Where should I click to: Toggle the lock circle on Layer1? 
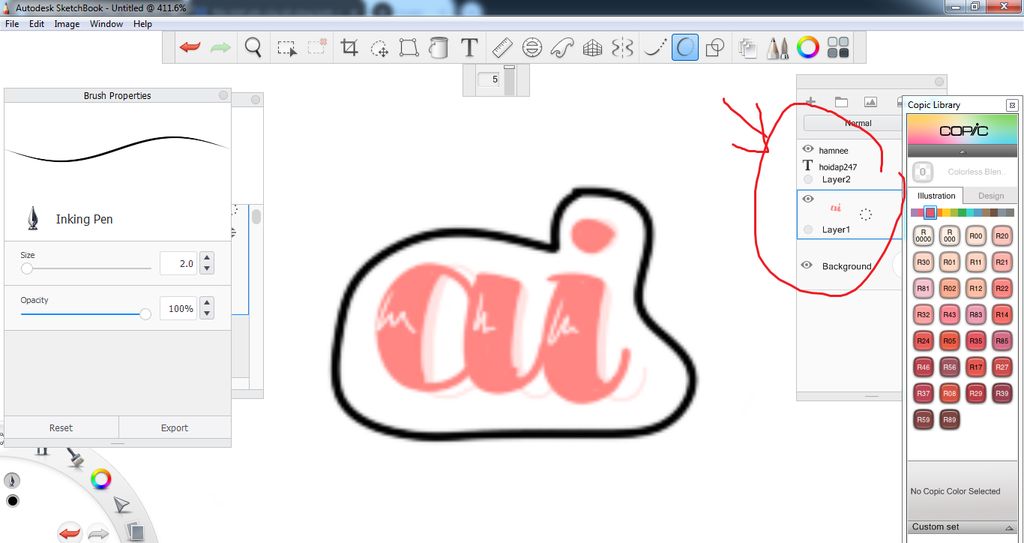[x=808, y=229]
